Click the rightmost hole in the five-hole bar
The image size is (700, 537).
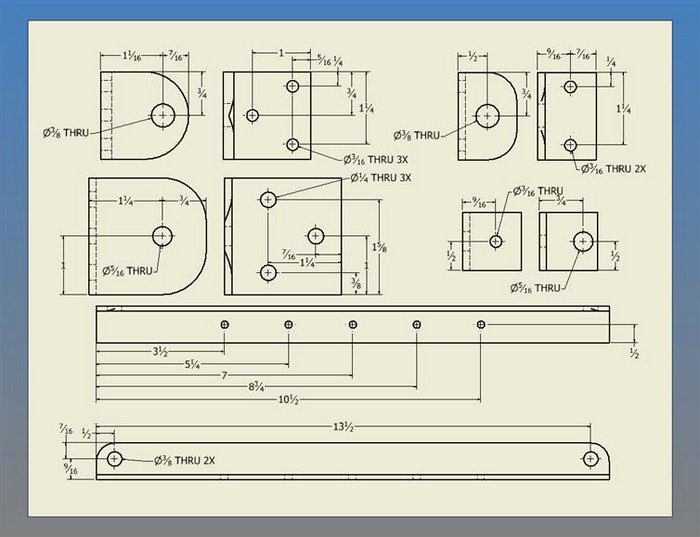pyautogui.click(x=481, y=324)
